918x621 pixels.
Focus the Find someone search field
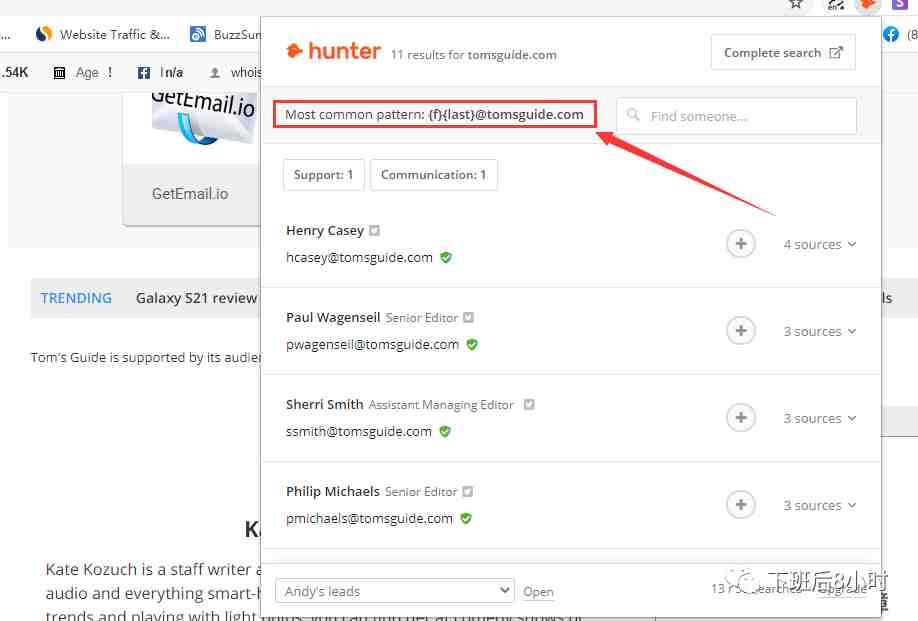[x=737, y=116]
